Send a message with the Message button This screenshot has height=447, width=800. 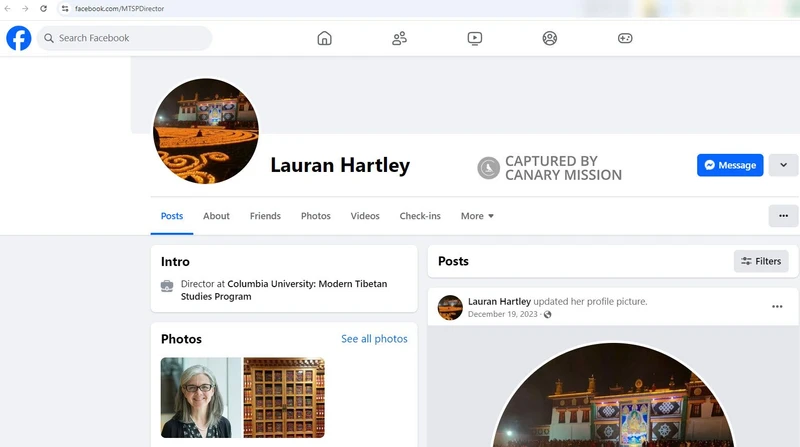730,165
